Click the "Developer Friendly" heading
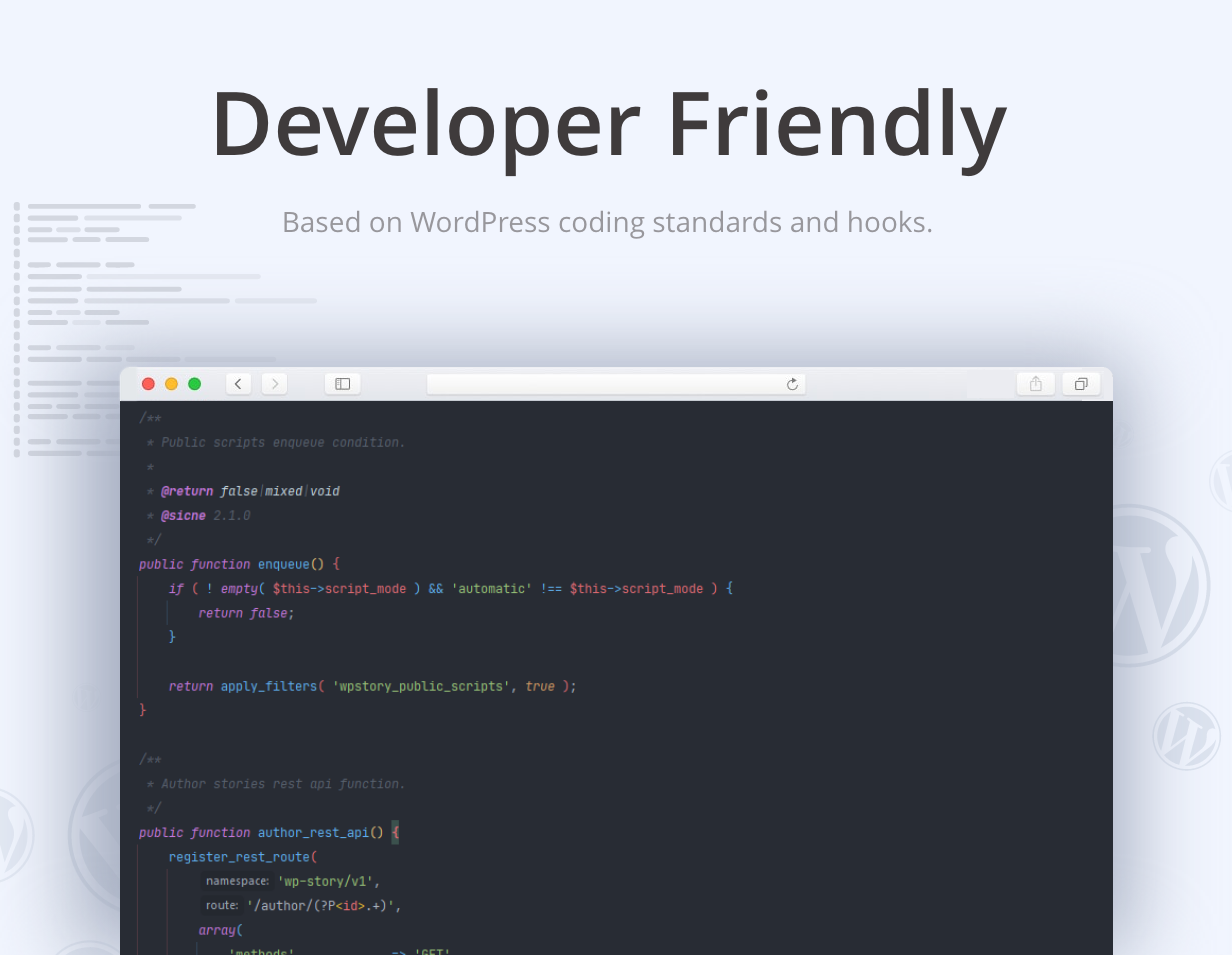The height and width of the screenshot is (955, 1232). [x=609, y=123]
